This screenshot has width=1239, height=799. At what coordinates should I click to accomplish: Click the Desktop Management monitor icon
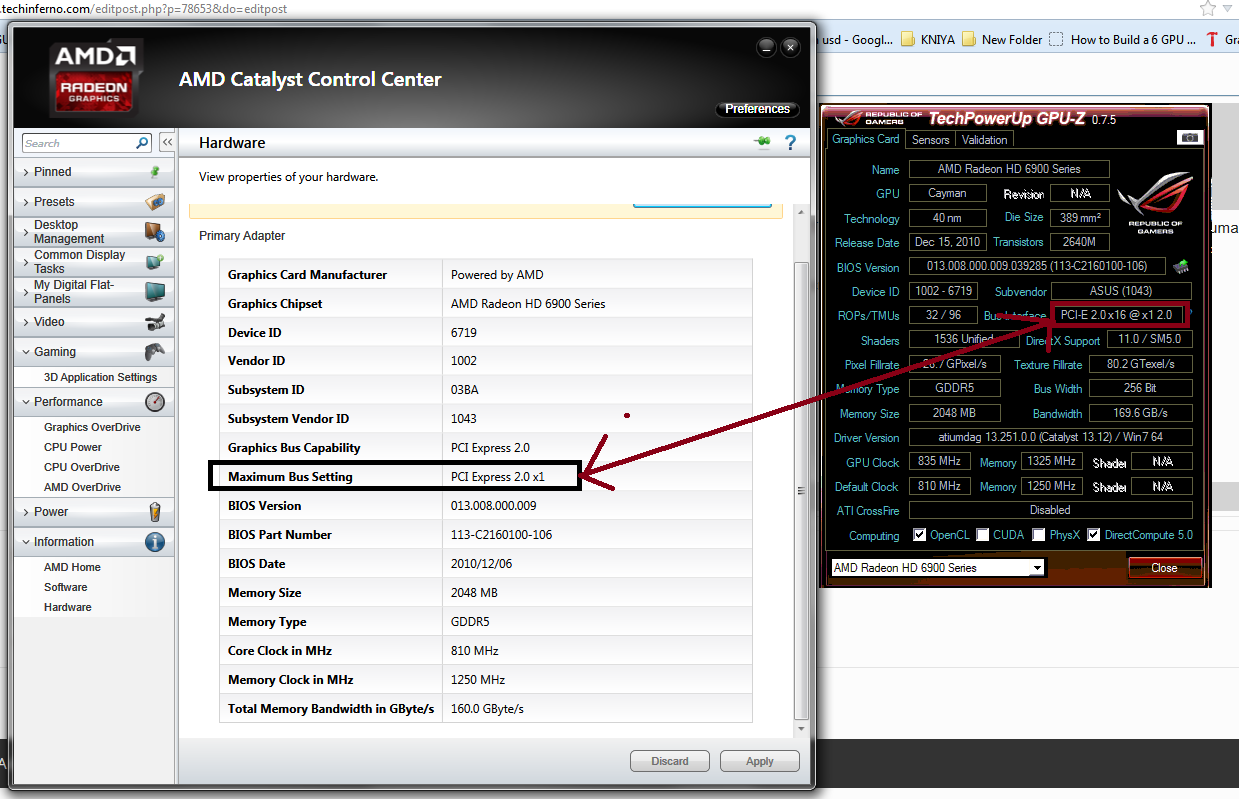[155, 232]
